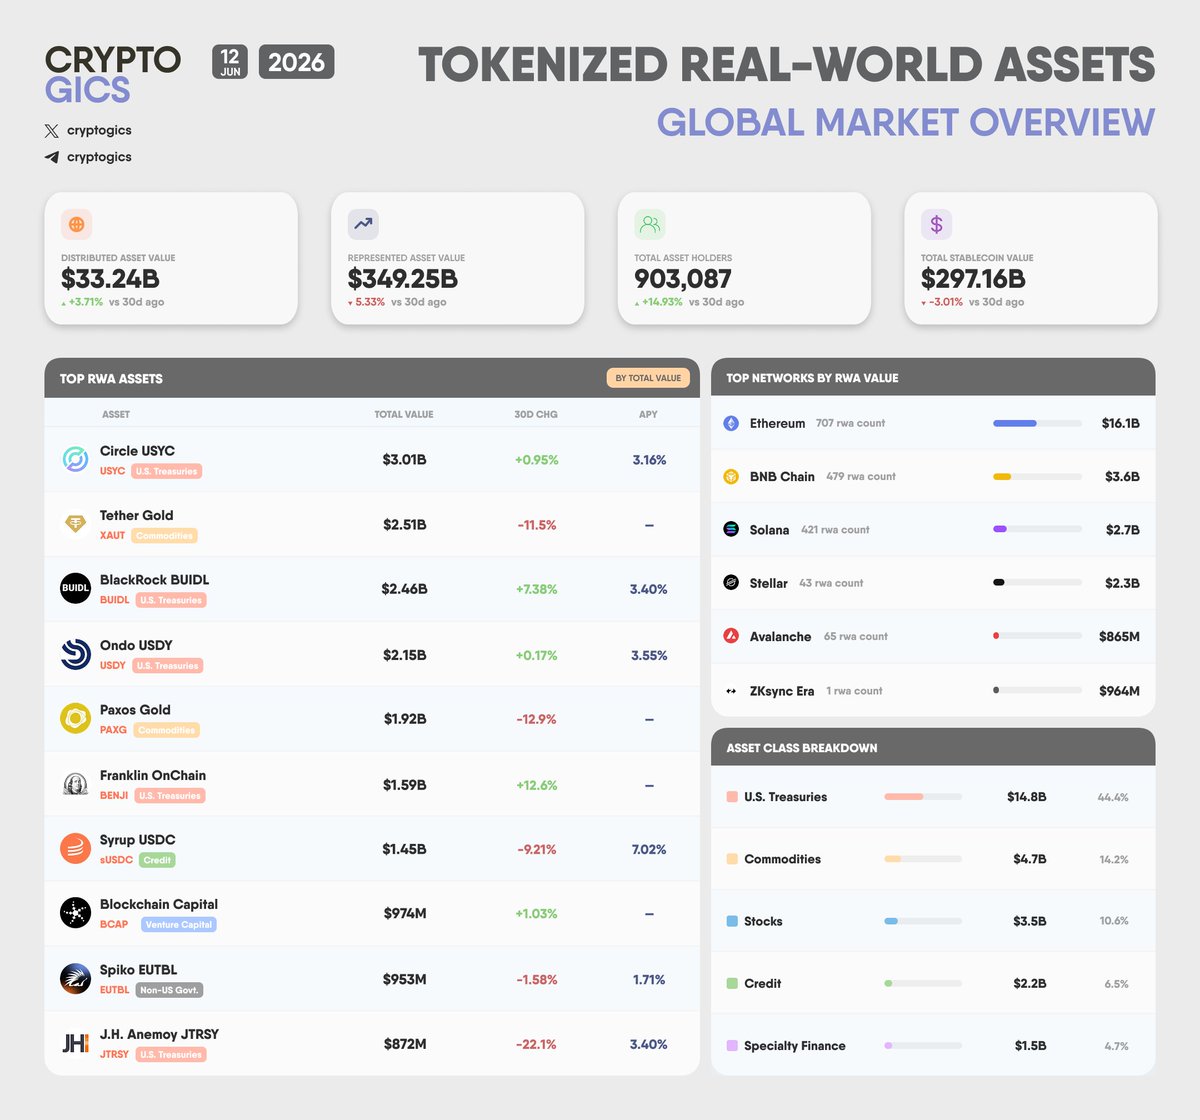
Task: Click the Commodities tag under Tether Gold
Action: [x=164, y=536]
